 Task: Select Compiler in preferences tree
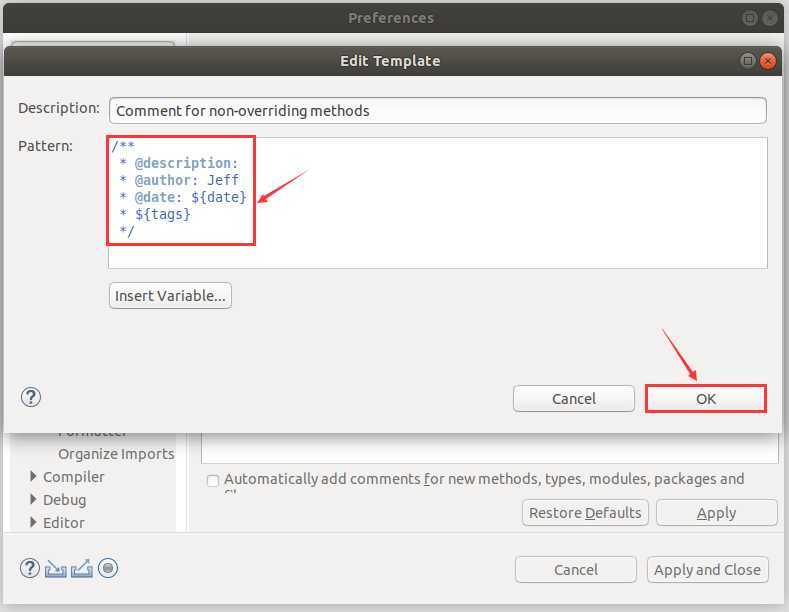tap(73, 477)
